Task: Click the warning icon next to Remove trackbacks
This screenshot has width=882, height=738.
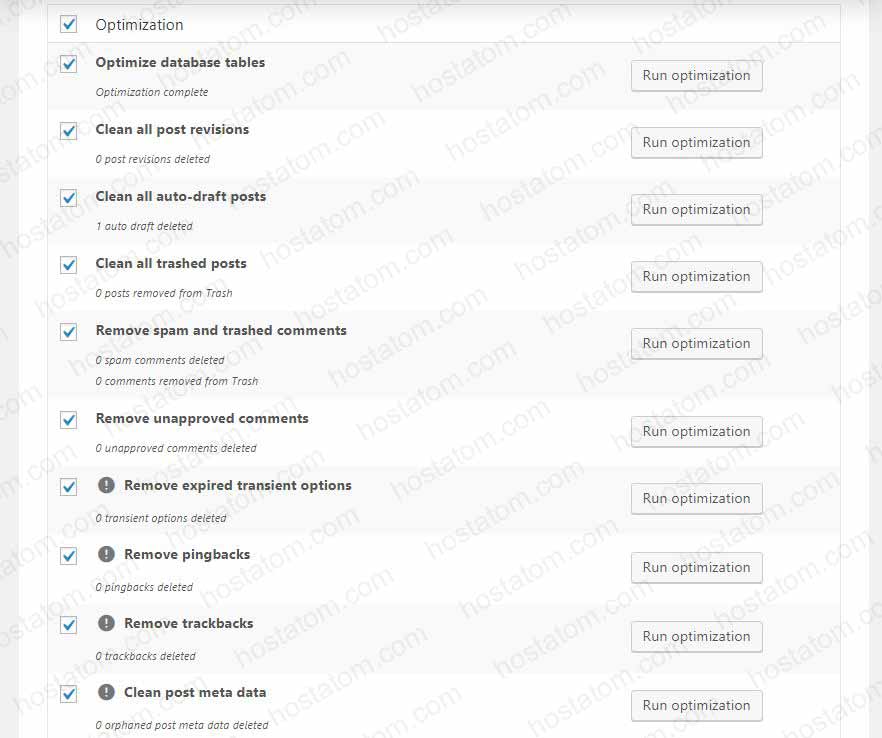Action: [x=106, y=624]
